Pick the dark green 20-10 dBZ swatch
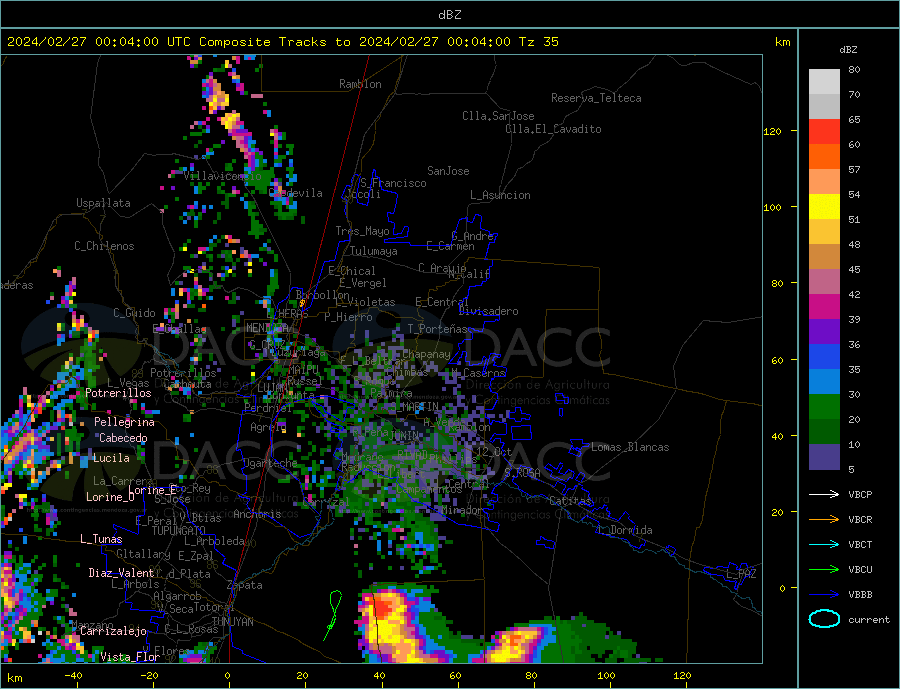 824,432
